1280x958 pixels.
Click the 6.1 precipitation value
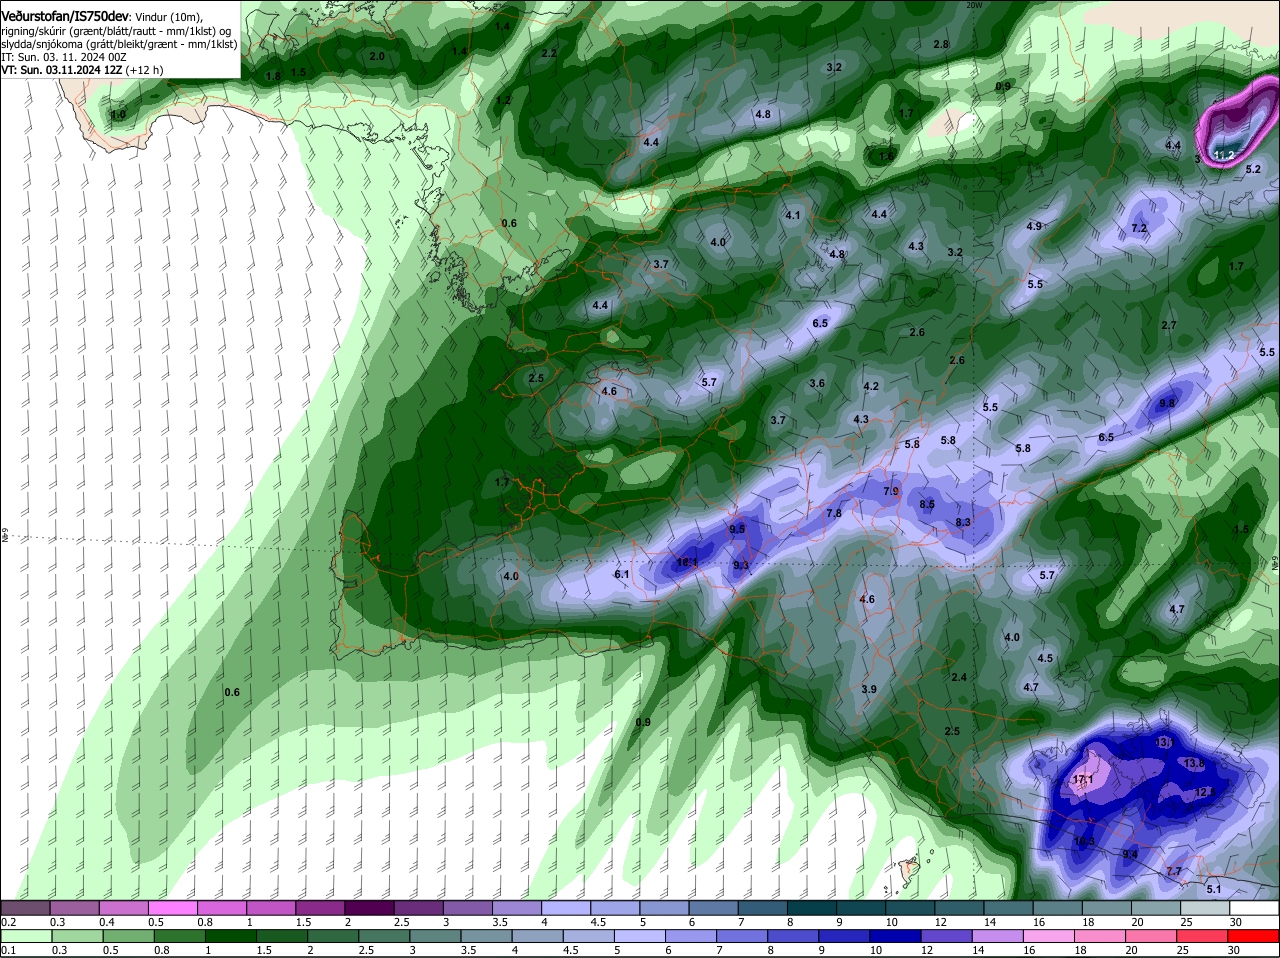point(621,574)
